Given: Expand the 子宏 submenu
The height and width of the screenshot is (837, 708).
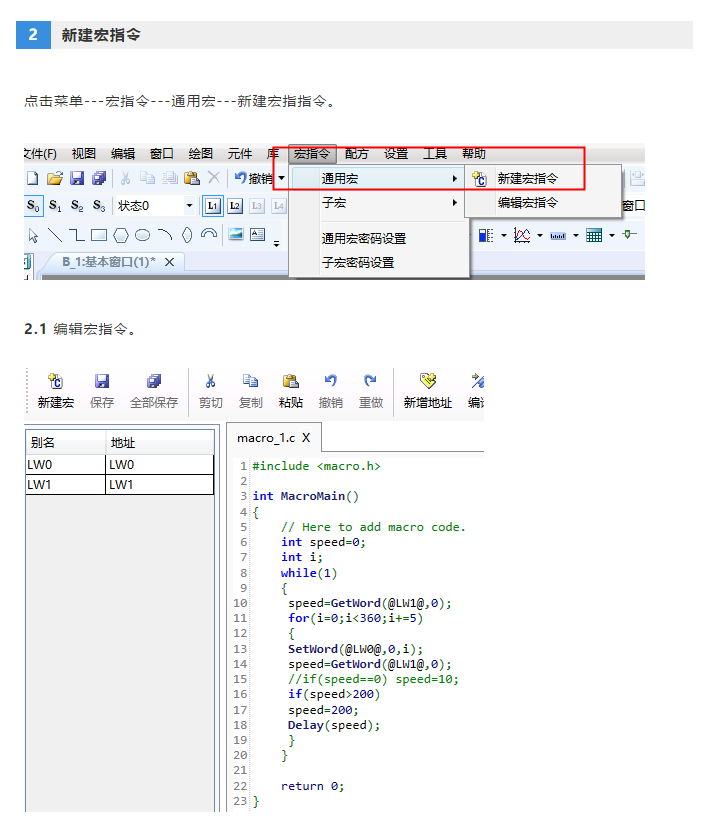Looking at the screenshot, I should (x=380, y=202).
